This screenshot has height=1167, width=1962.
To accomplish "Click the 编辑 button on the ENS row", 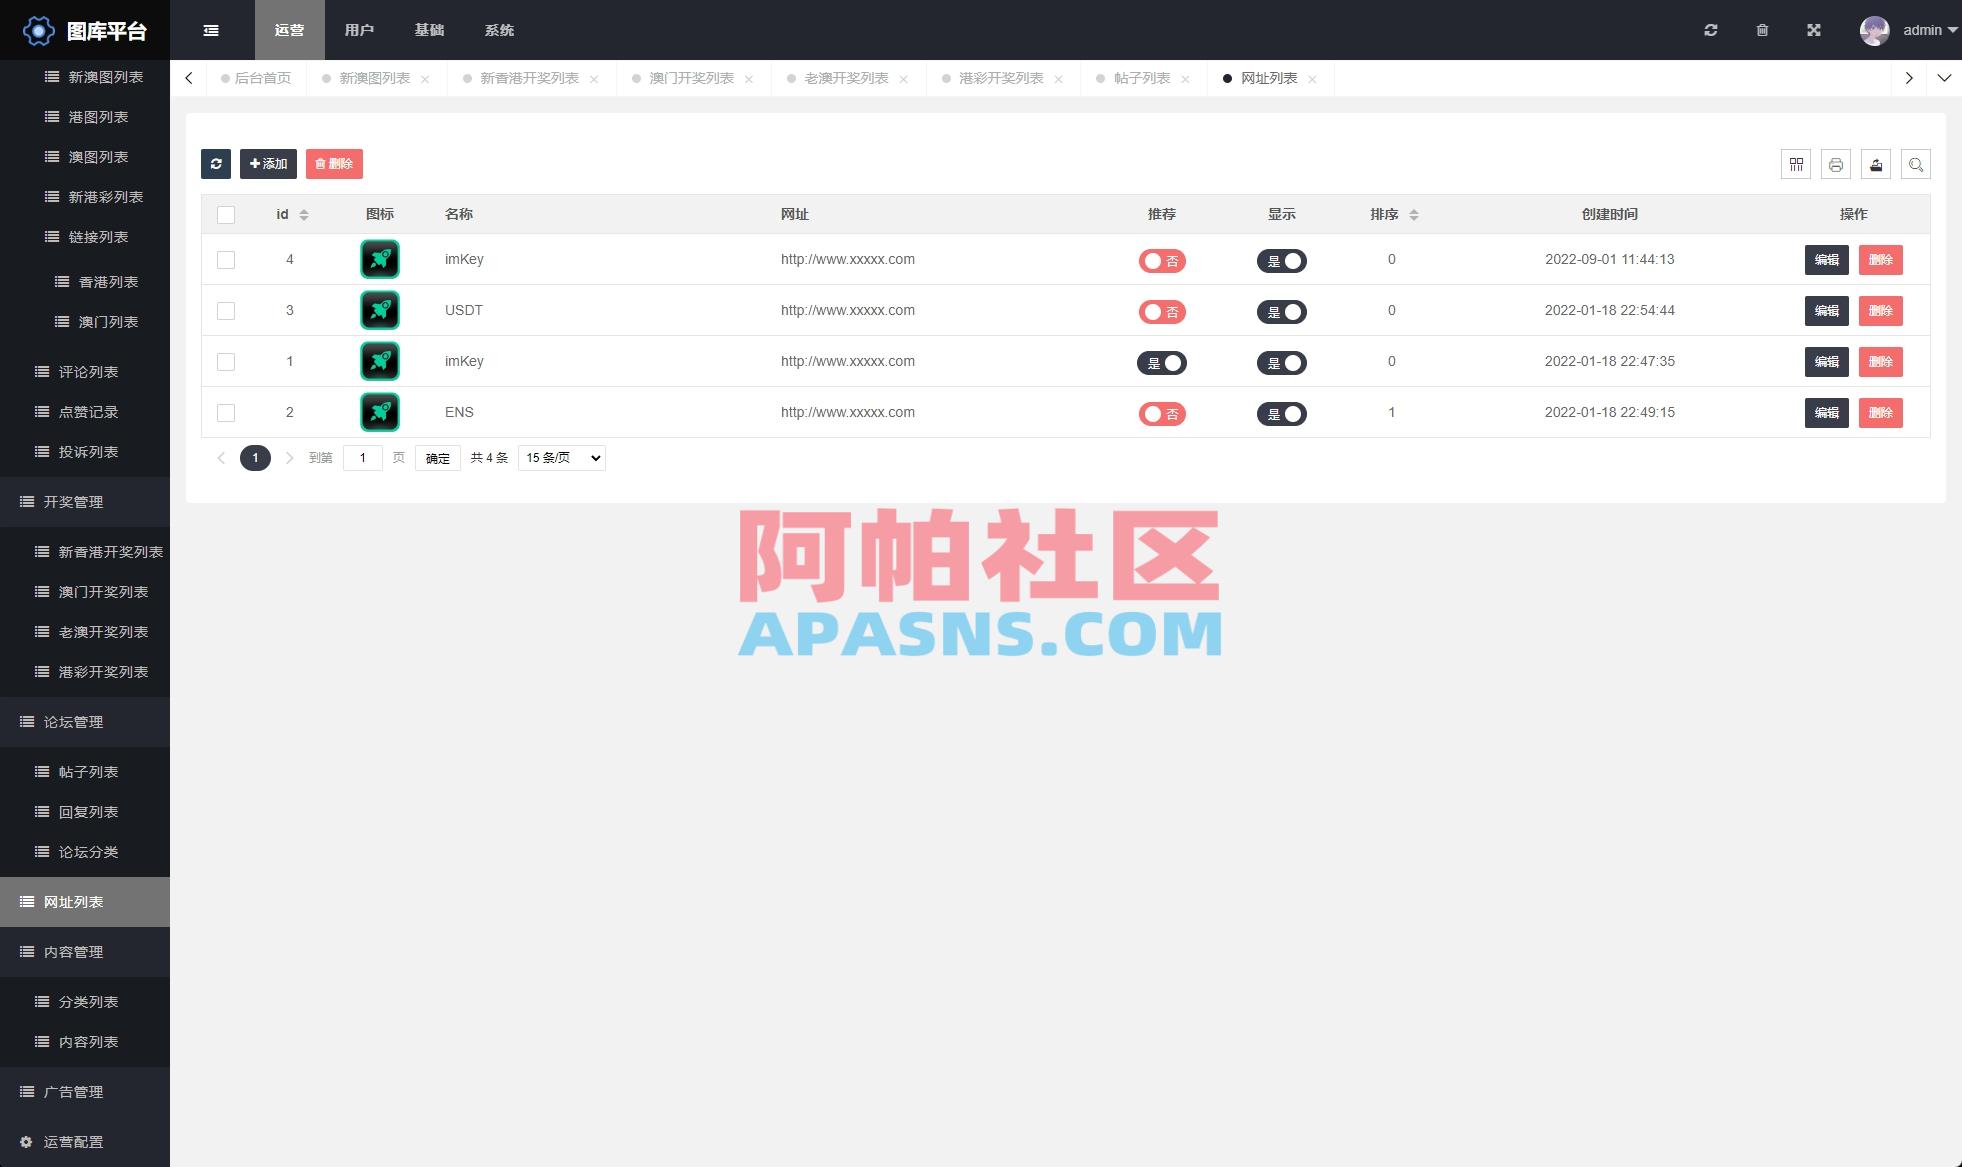I will pyautogui.click(x=1826, y=412).
